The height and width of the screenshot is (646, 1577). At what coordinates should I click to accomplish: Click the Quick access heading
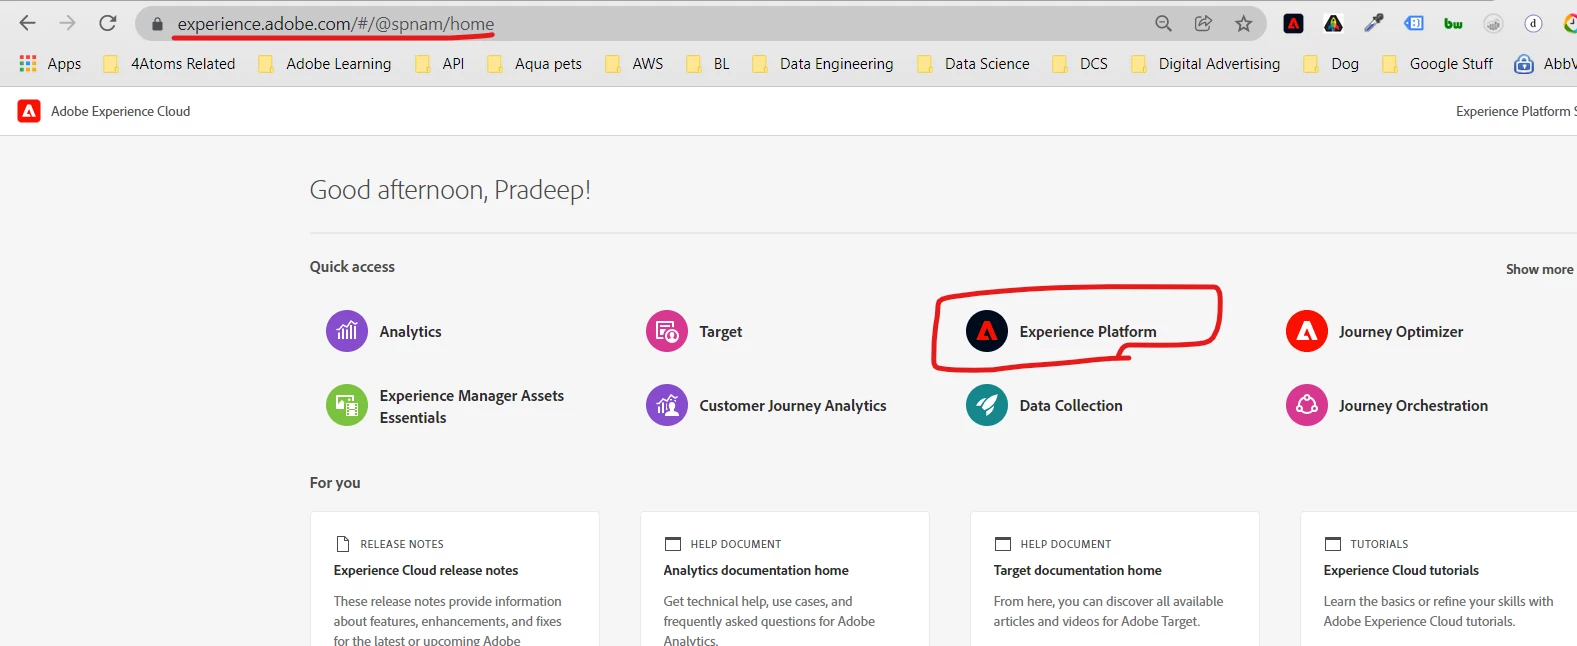tap(352, 267)
